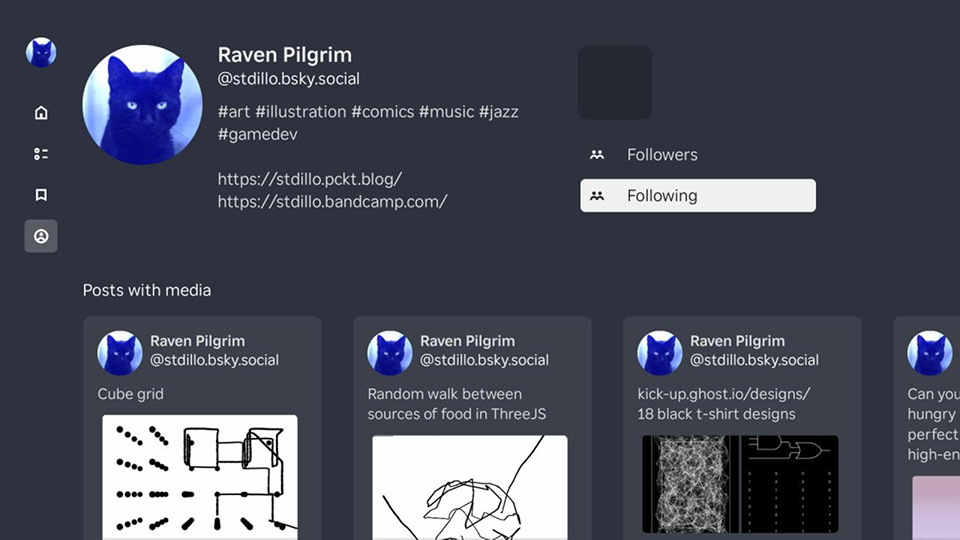The image size is (960, 540).
Task: Click the people icon beside Following
Action: pos(597,196)
